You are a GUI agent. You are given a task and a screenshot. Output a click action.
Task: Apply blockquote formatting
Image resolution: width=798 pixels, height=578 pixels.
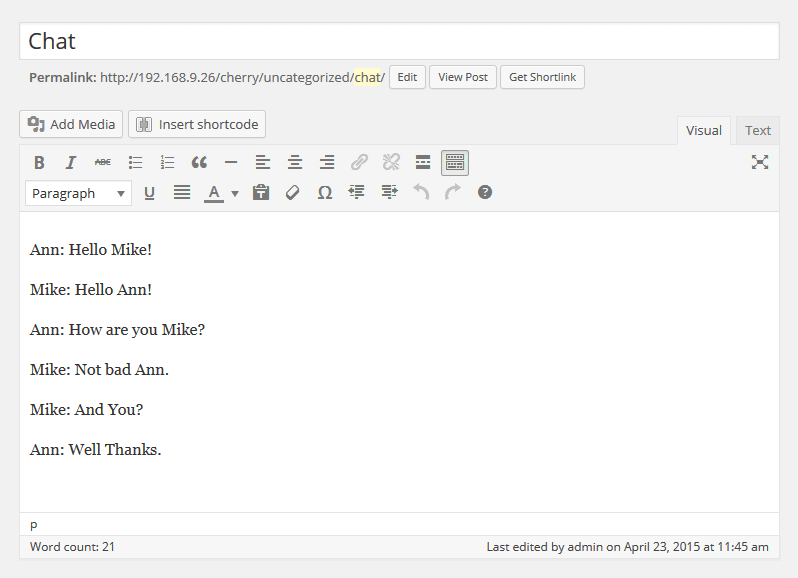(199, 162)
